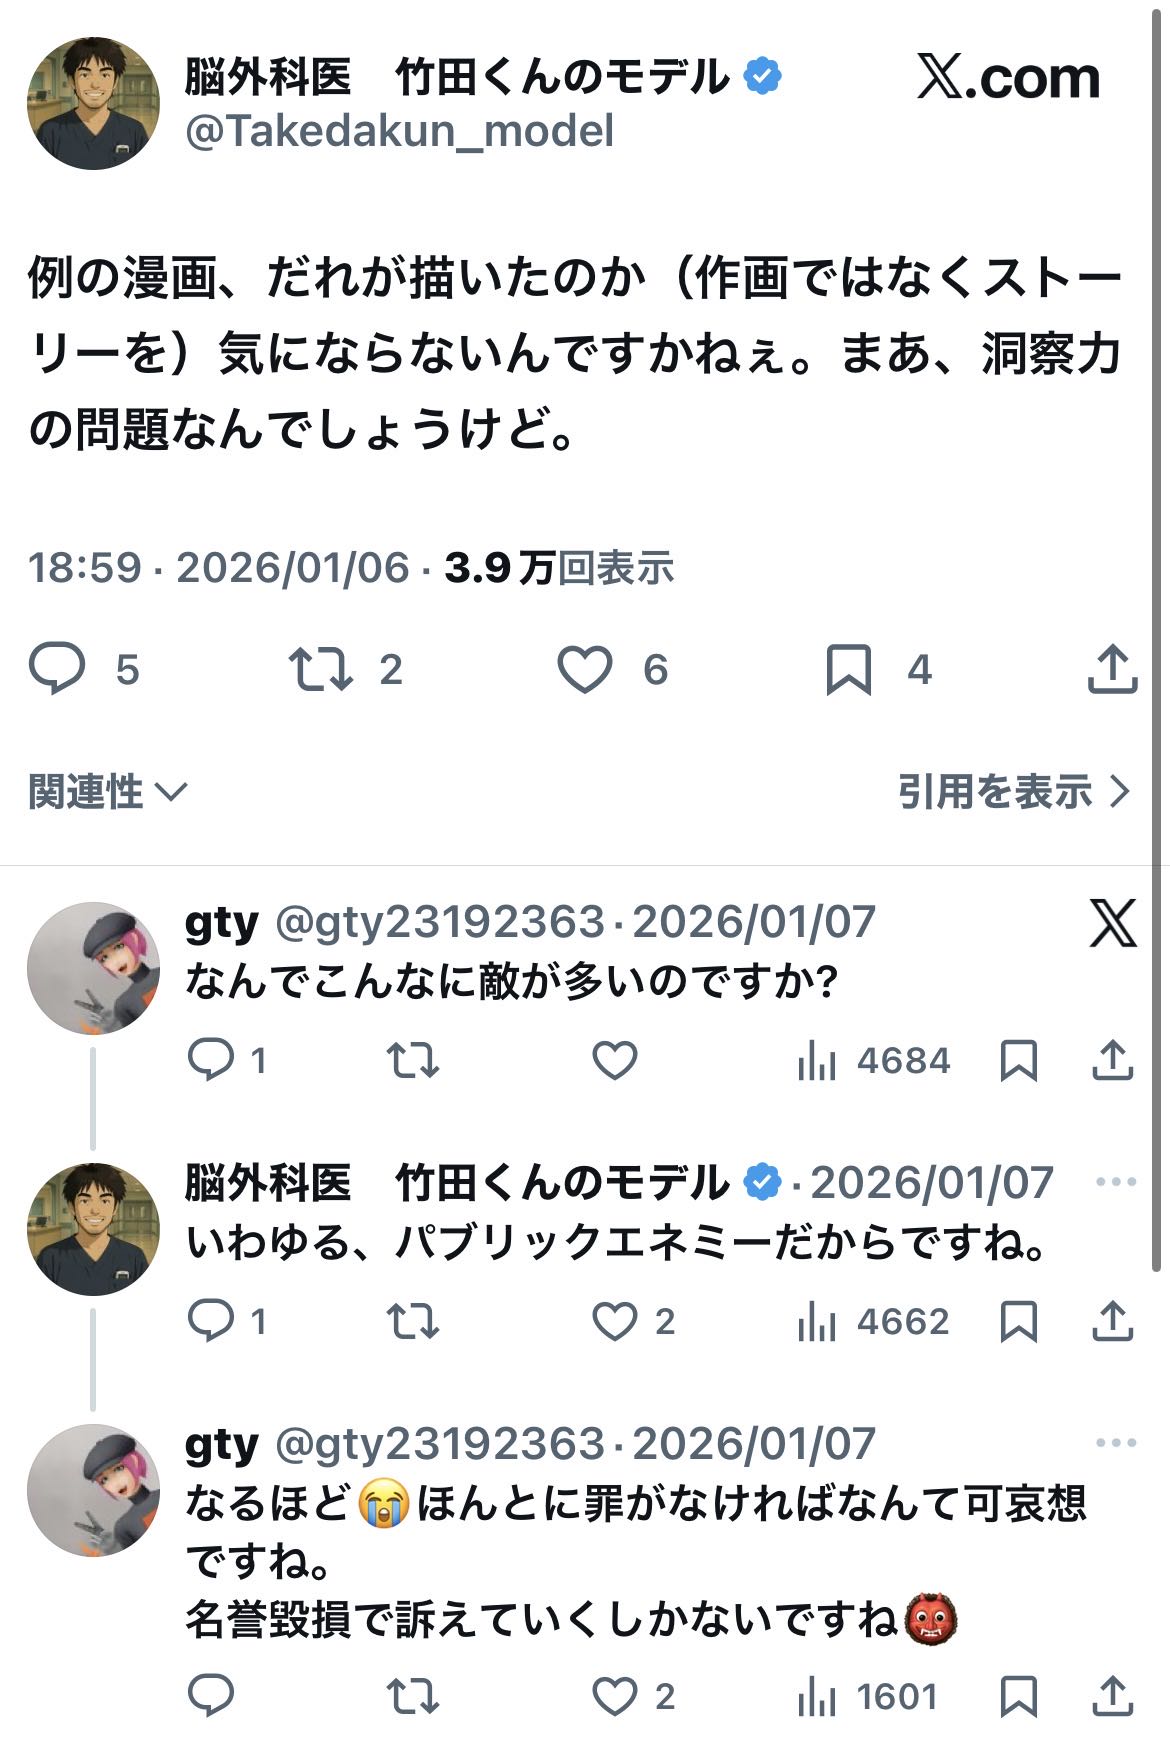Reply to the パブリックエネミー reply

(x=211, y=1322)
